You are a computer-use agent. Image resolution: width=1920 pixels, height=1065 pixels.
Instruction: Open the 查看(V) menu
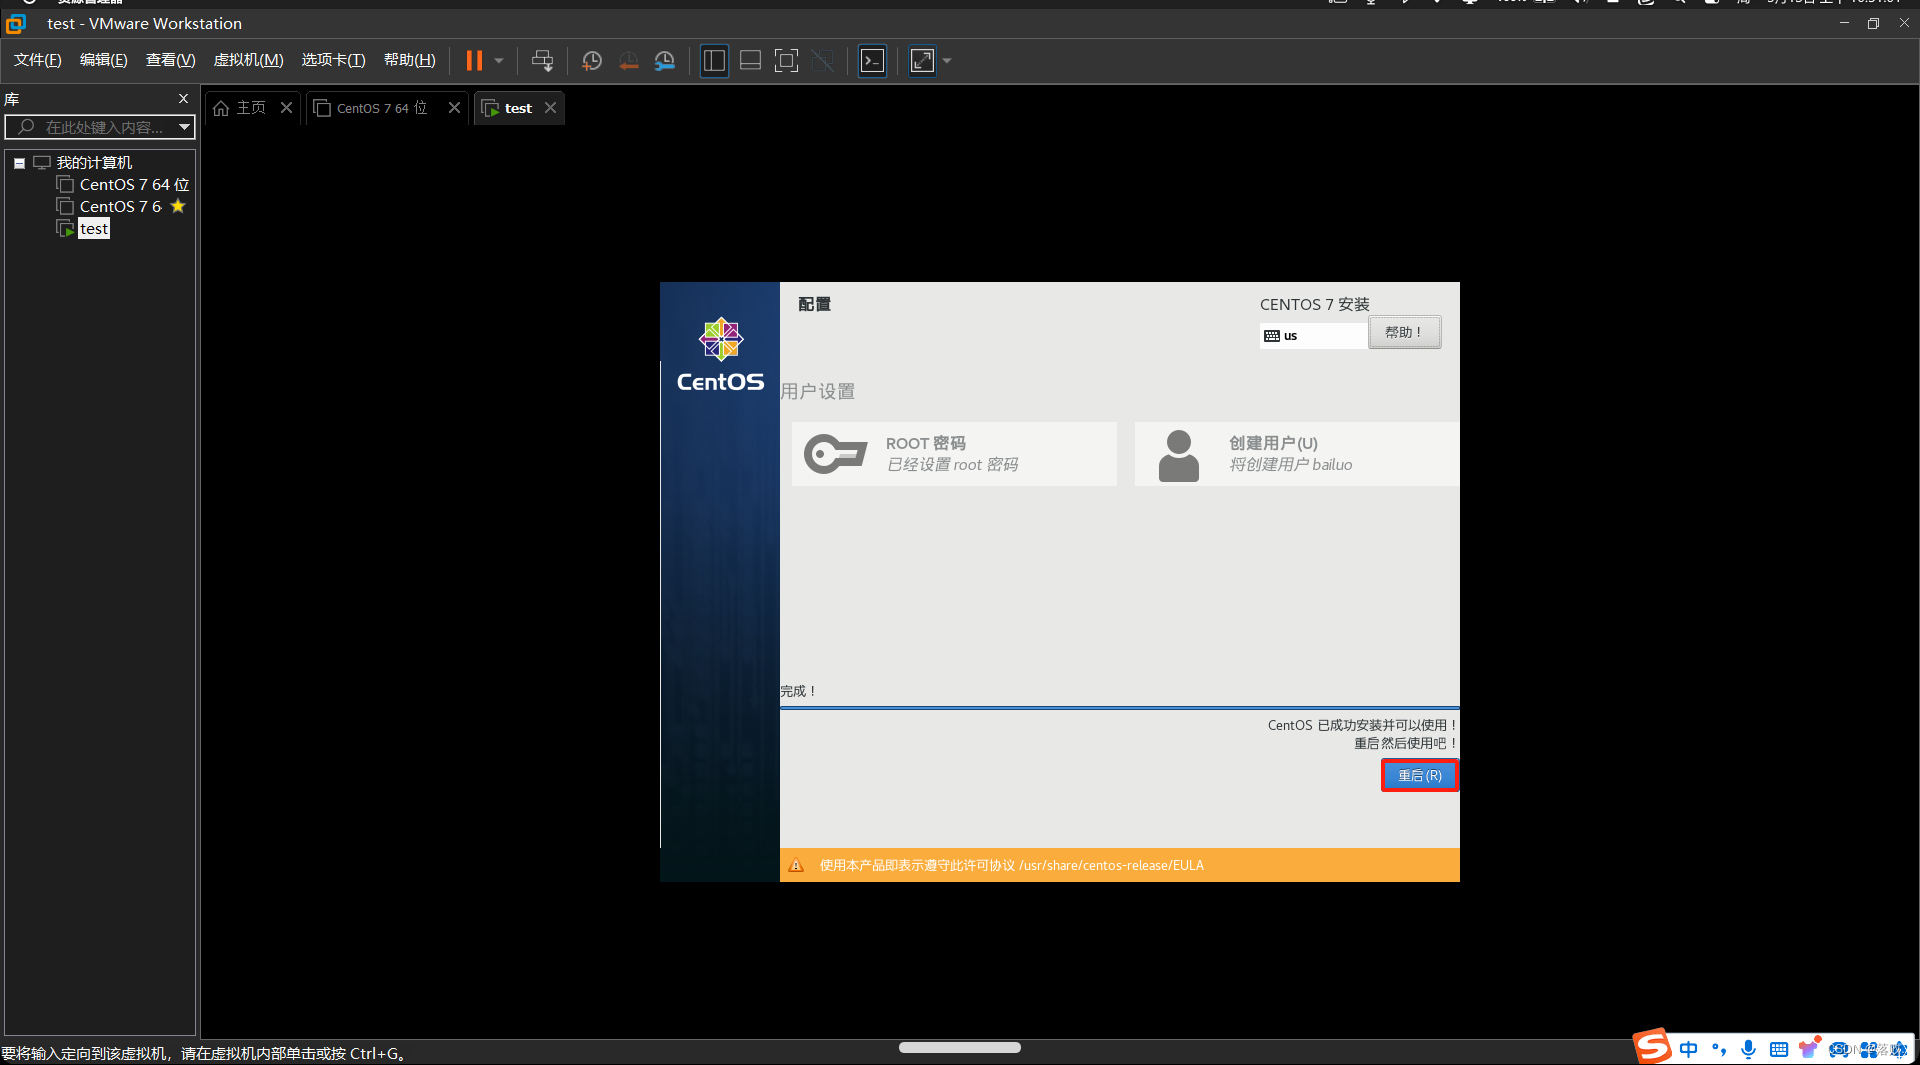(170, 60)
